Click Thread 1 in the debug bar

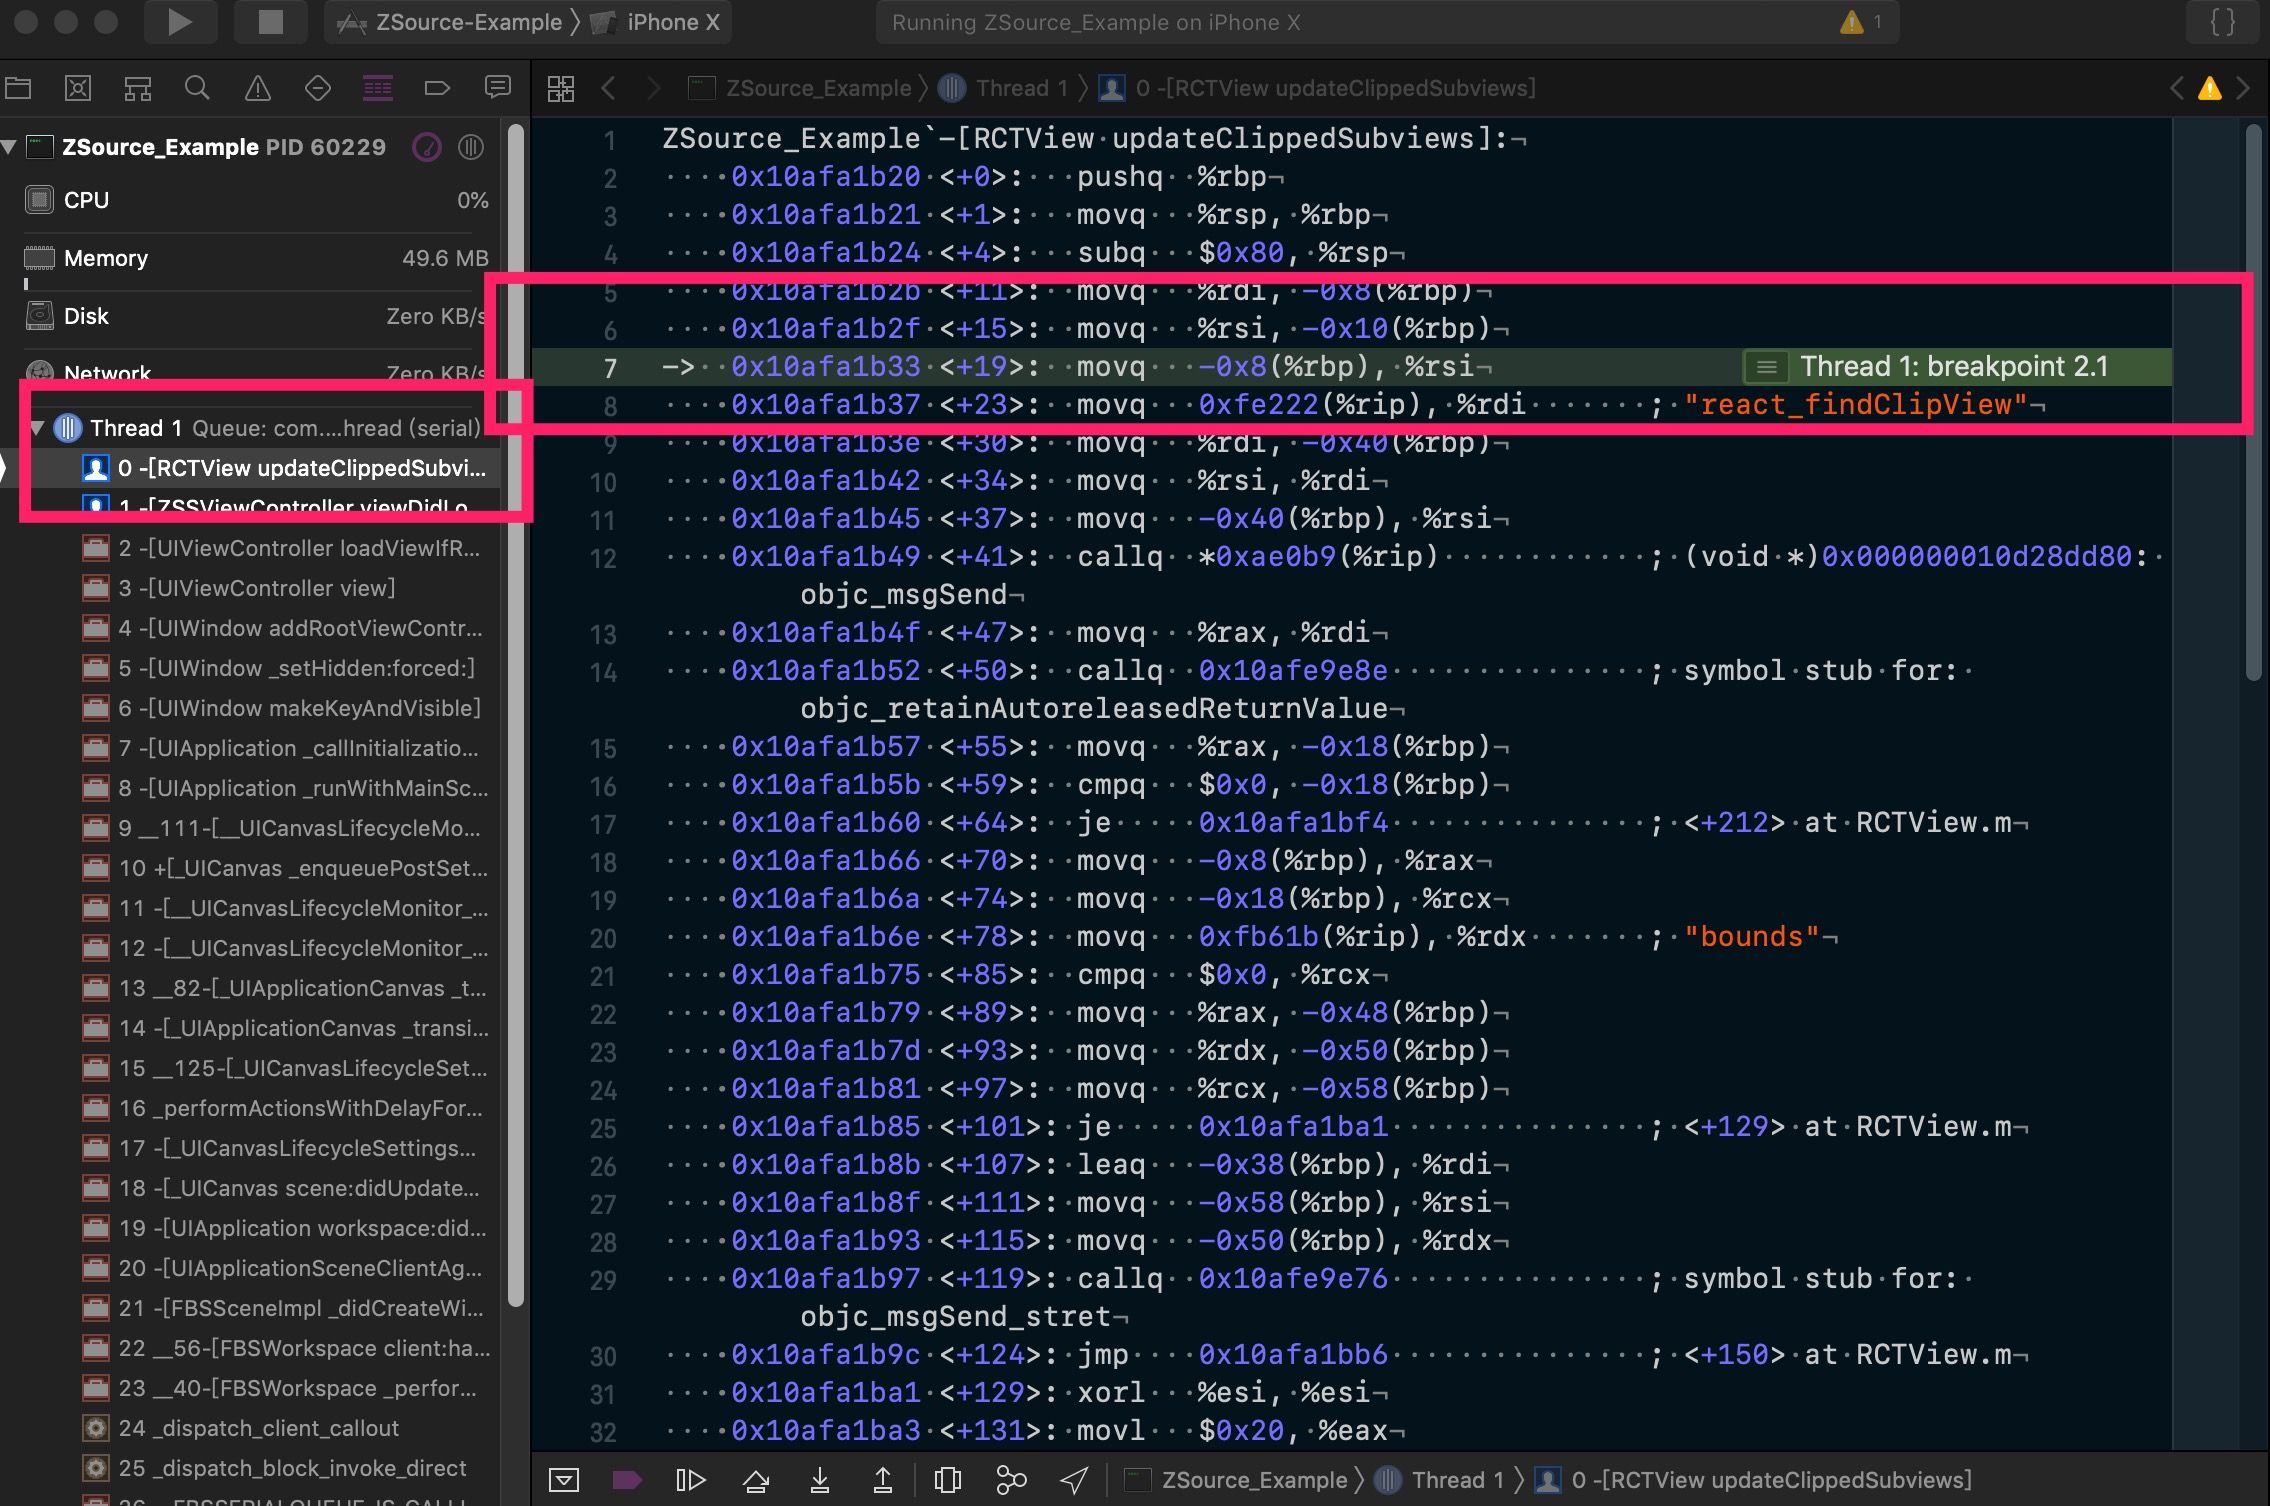click(x=1440, y=1480)
